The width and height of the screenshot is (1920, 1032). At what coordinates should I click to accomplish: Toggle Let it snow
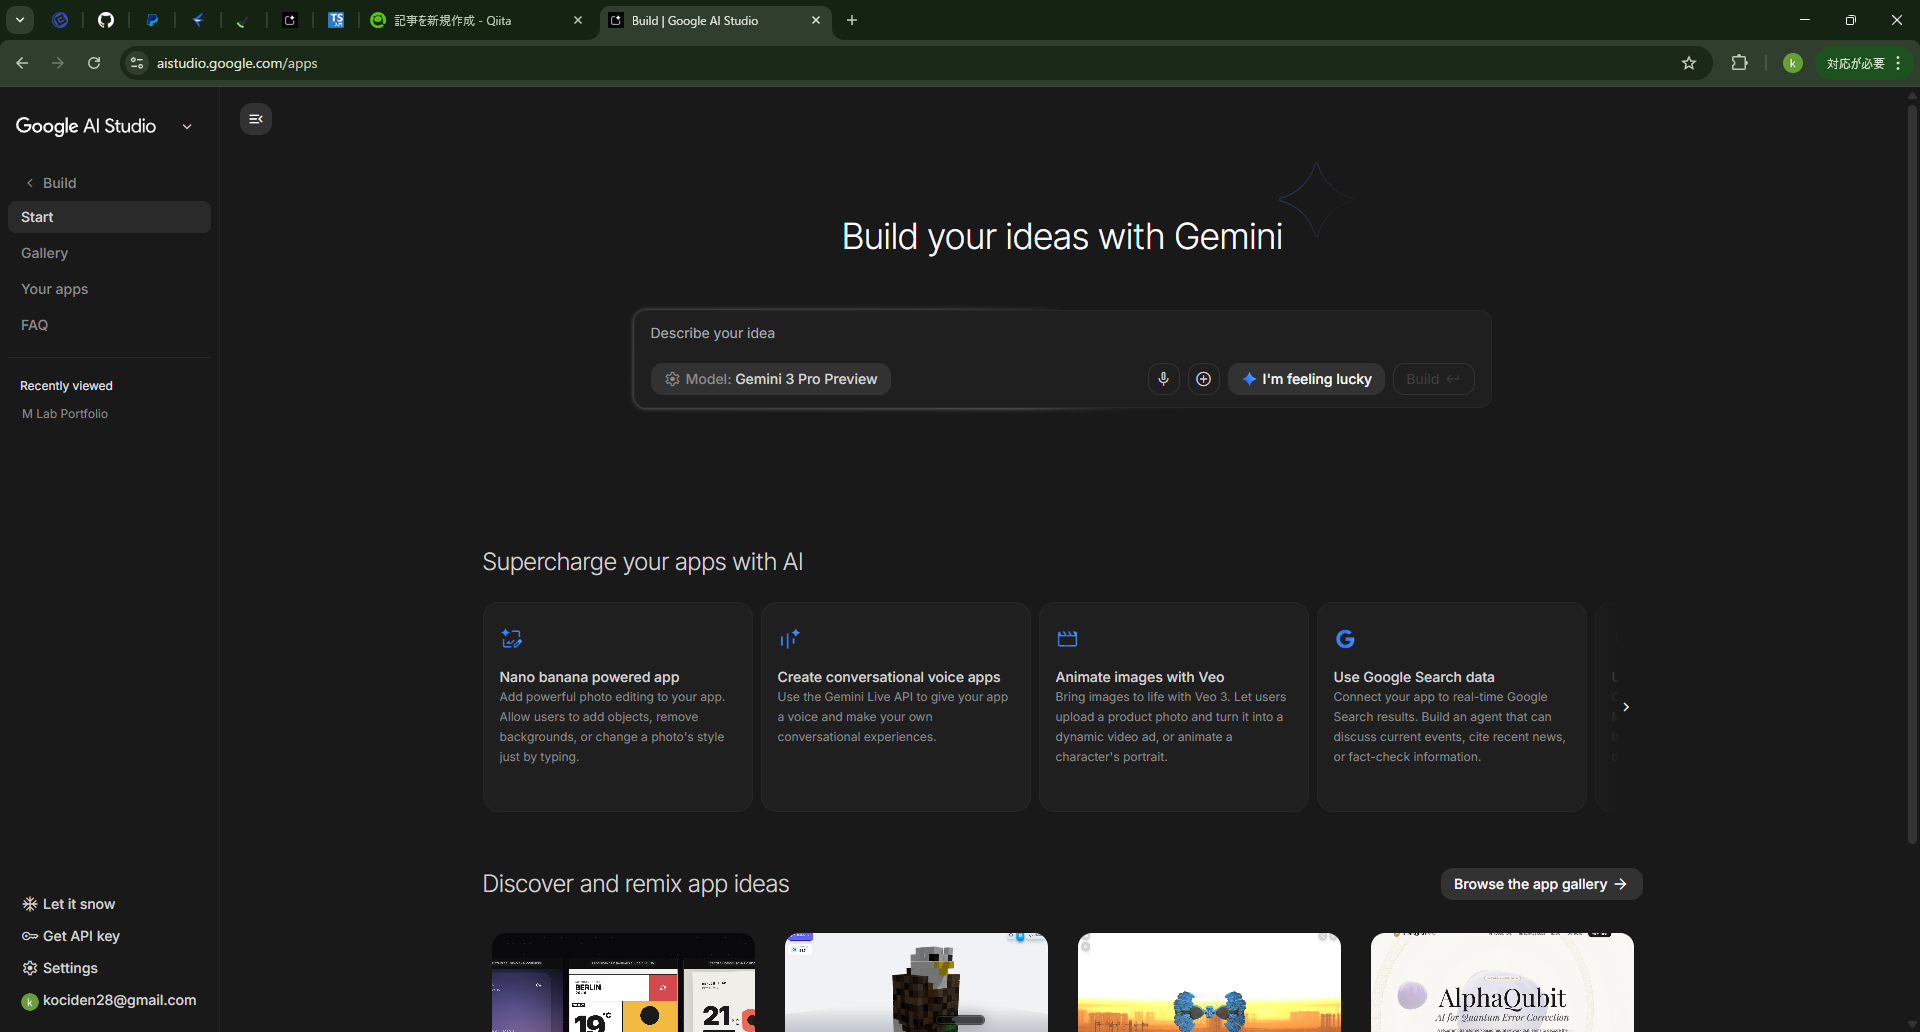(x=79, y=904)
